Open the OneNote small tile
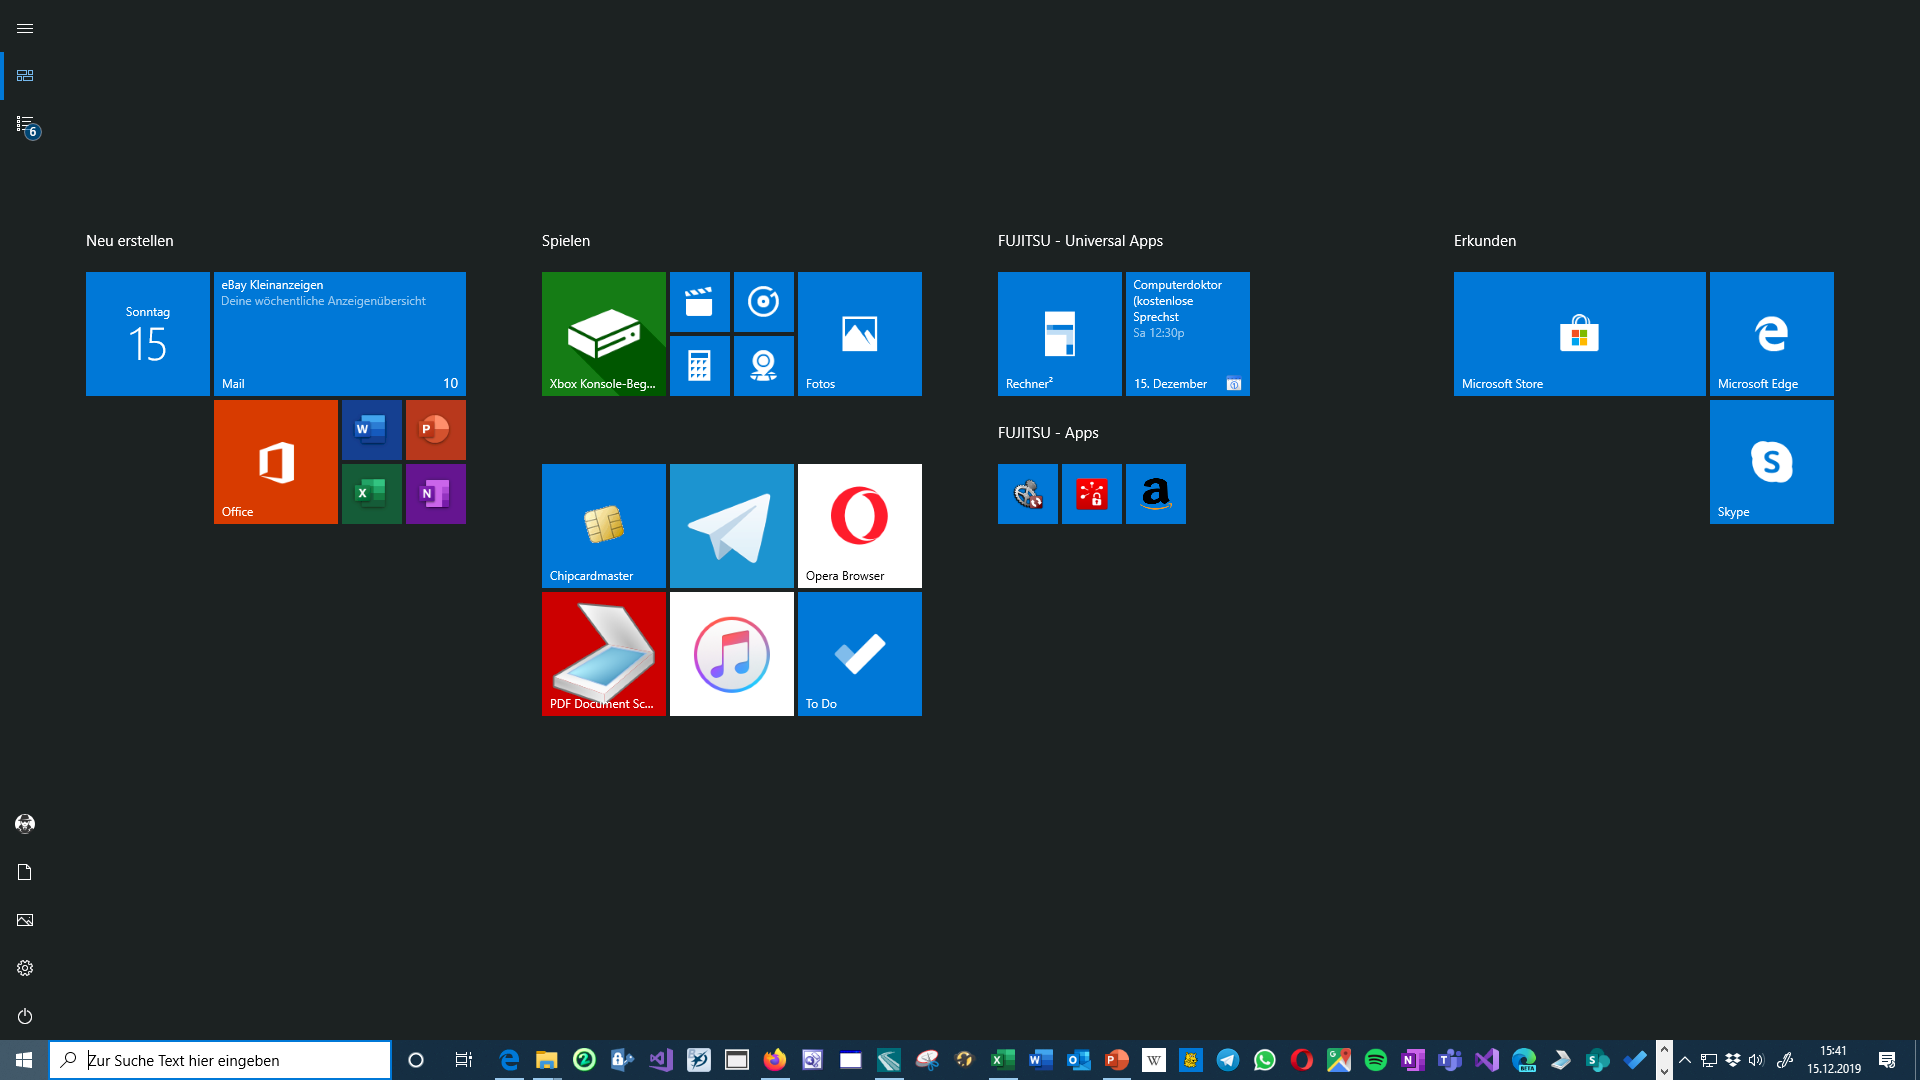Viewport: 1920px width, 1080px height. [435, 493]
